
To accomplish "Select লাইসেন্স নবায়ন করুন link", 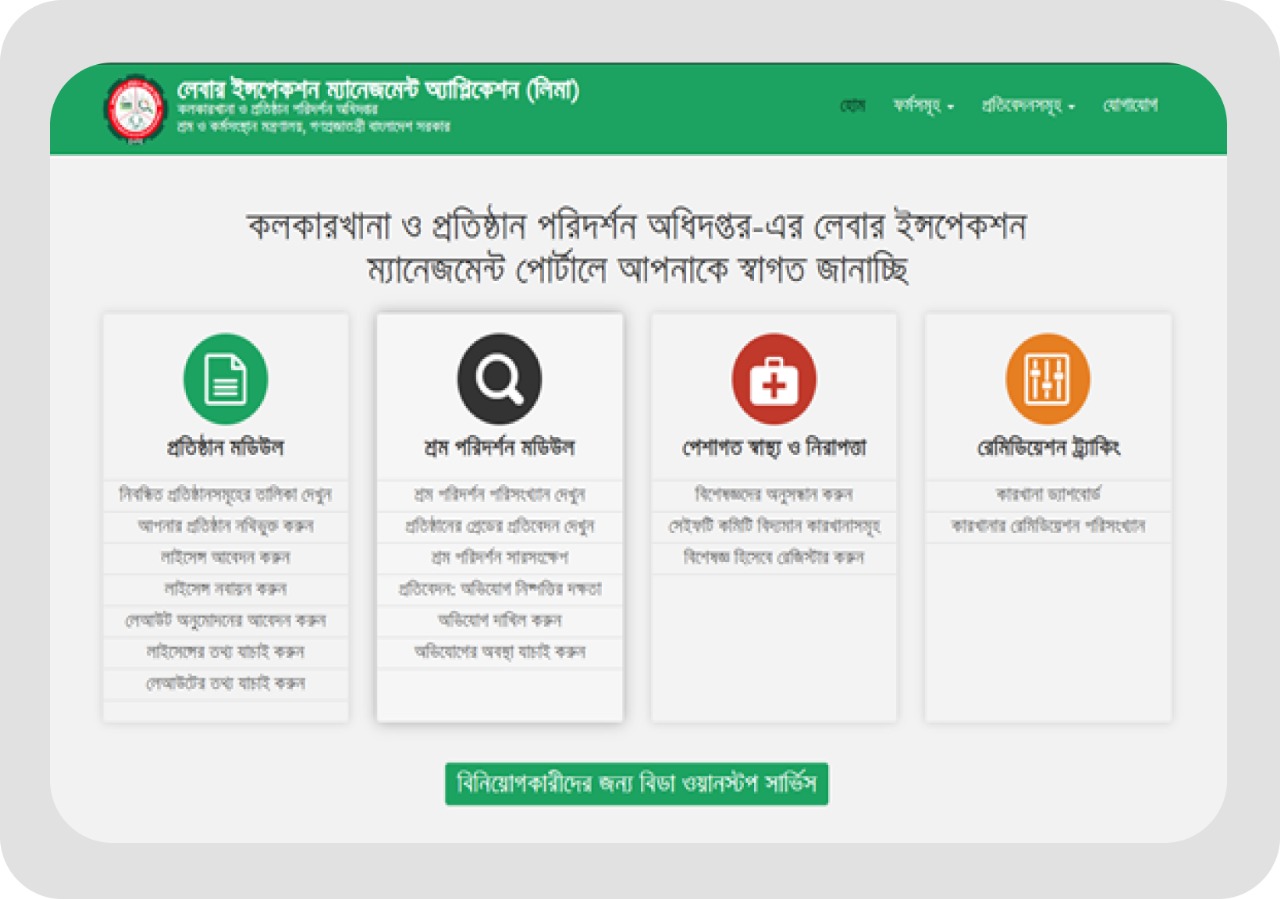I will click(225, 589).
